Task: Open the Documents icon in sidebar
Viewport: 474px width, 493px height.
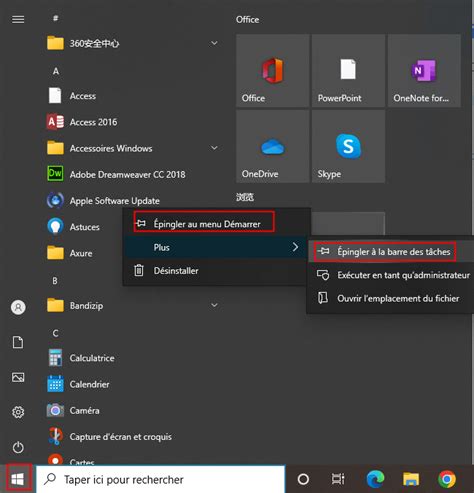Action: (18, 342)
